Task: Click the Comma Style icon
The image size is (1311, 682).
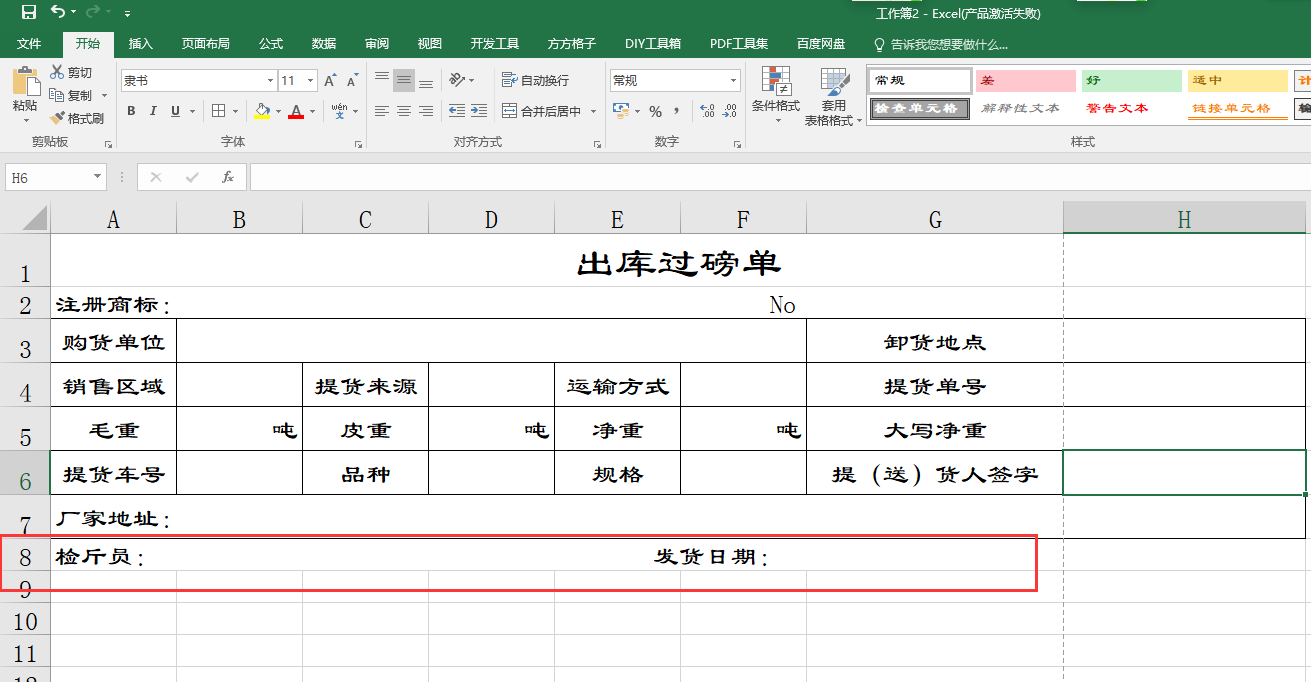Action: 677,111
